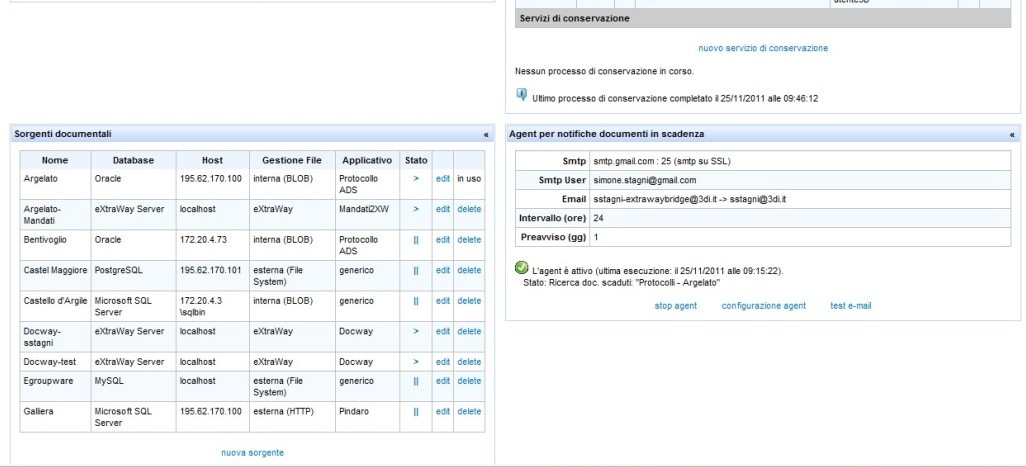This screenshot has width=1026, height=467.
Task: Delete the Bentivoglio source
Action: coord(469,240)
